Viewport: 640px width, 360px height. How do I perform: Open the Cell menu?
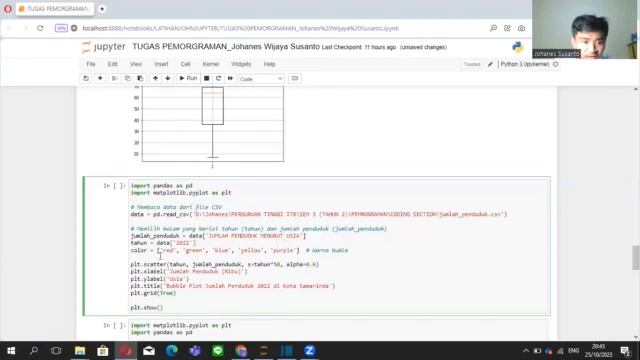point(185,64)
